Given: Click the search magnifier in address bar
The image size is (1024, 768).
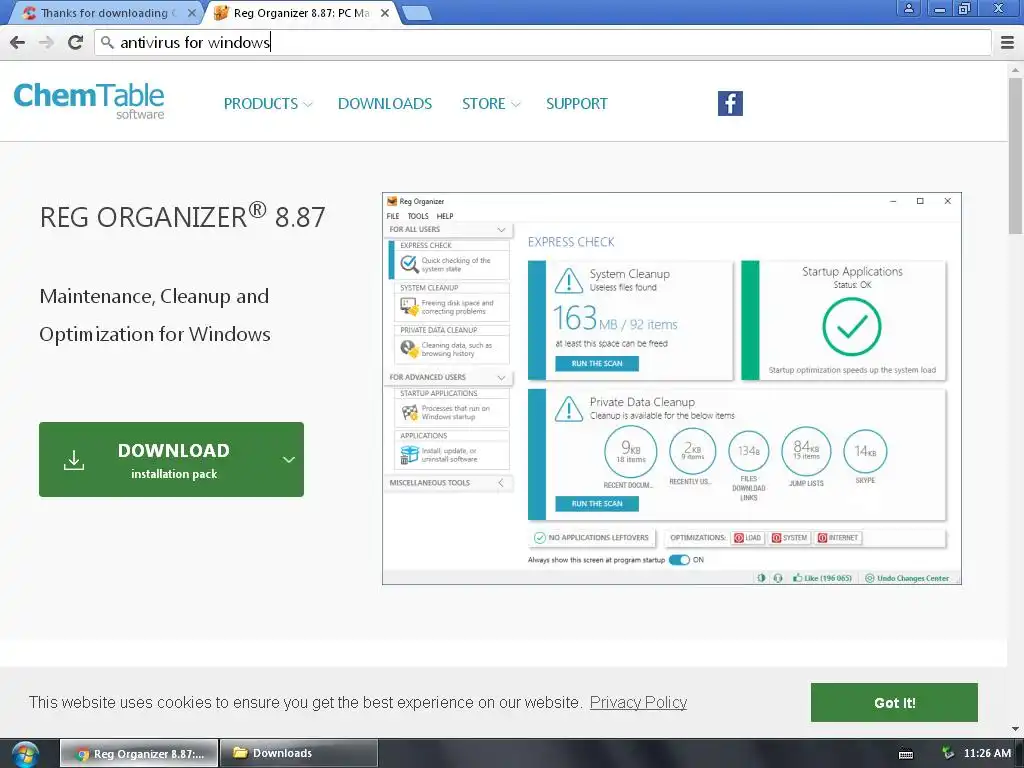Looking at the screenshot, I should (x=107, y=42).
